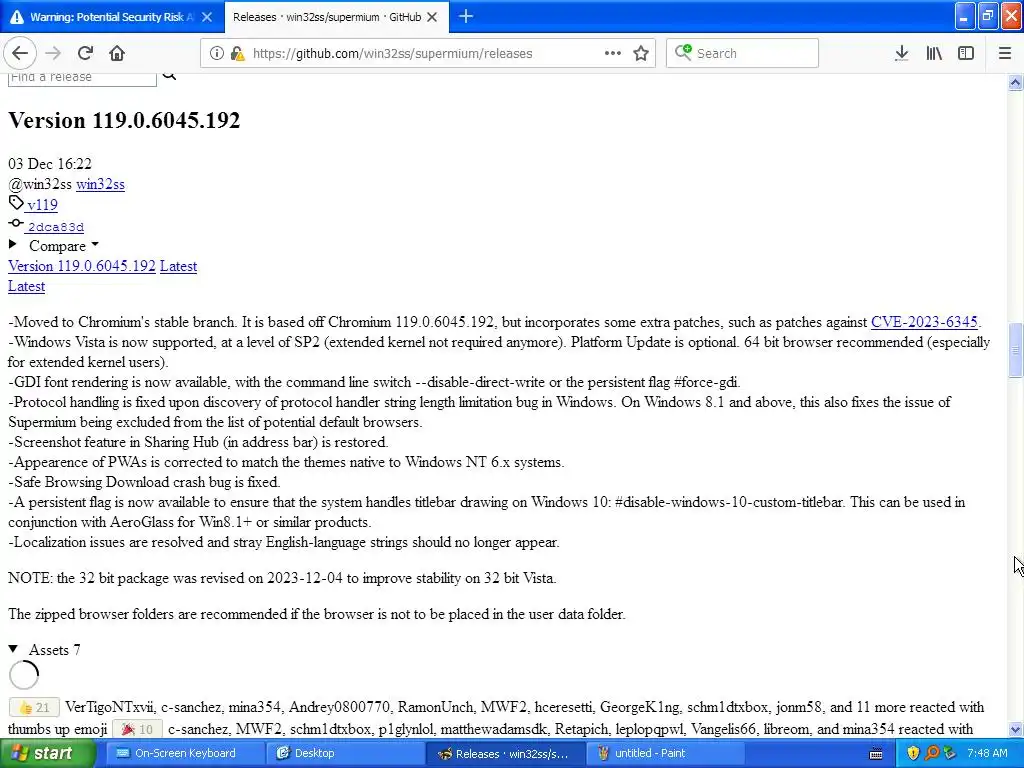Open the win32ss profile link
This screenshot has width=1024, height=768.
coord(100,184)
